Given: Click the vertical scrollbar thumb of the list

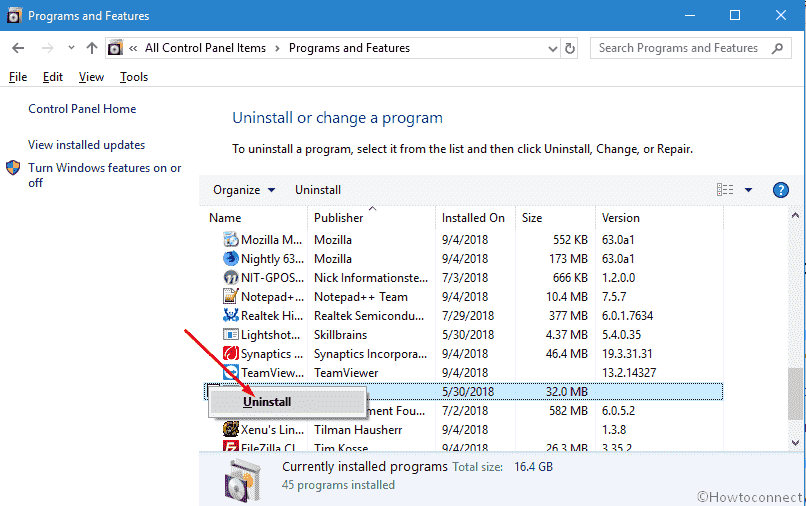Looking at the screenshot, I should [x=795, y=394].
